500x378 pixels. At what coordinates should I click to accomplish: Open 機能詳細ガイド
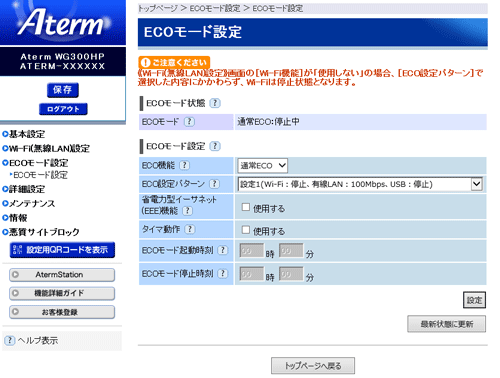point(62,293)
